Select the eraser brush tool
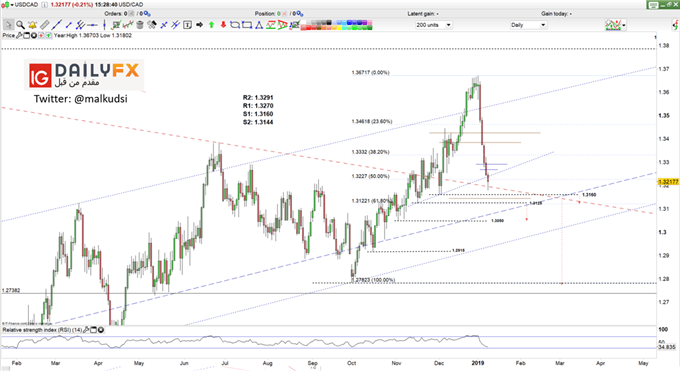Viewport: 680px width, 371px height. [151, 25]
